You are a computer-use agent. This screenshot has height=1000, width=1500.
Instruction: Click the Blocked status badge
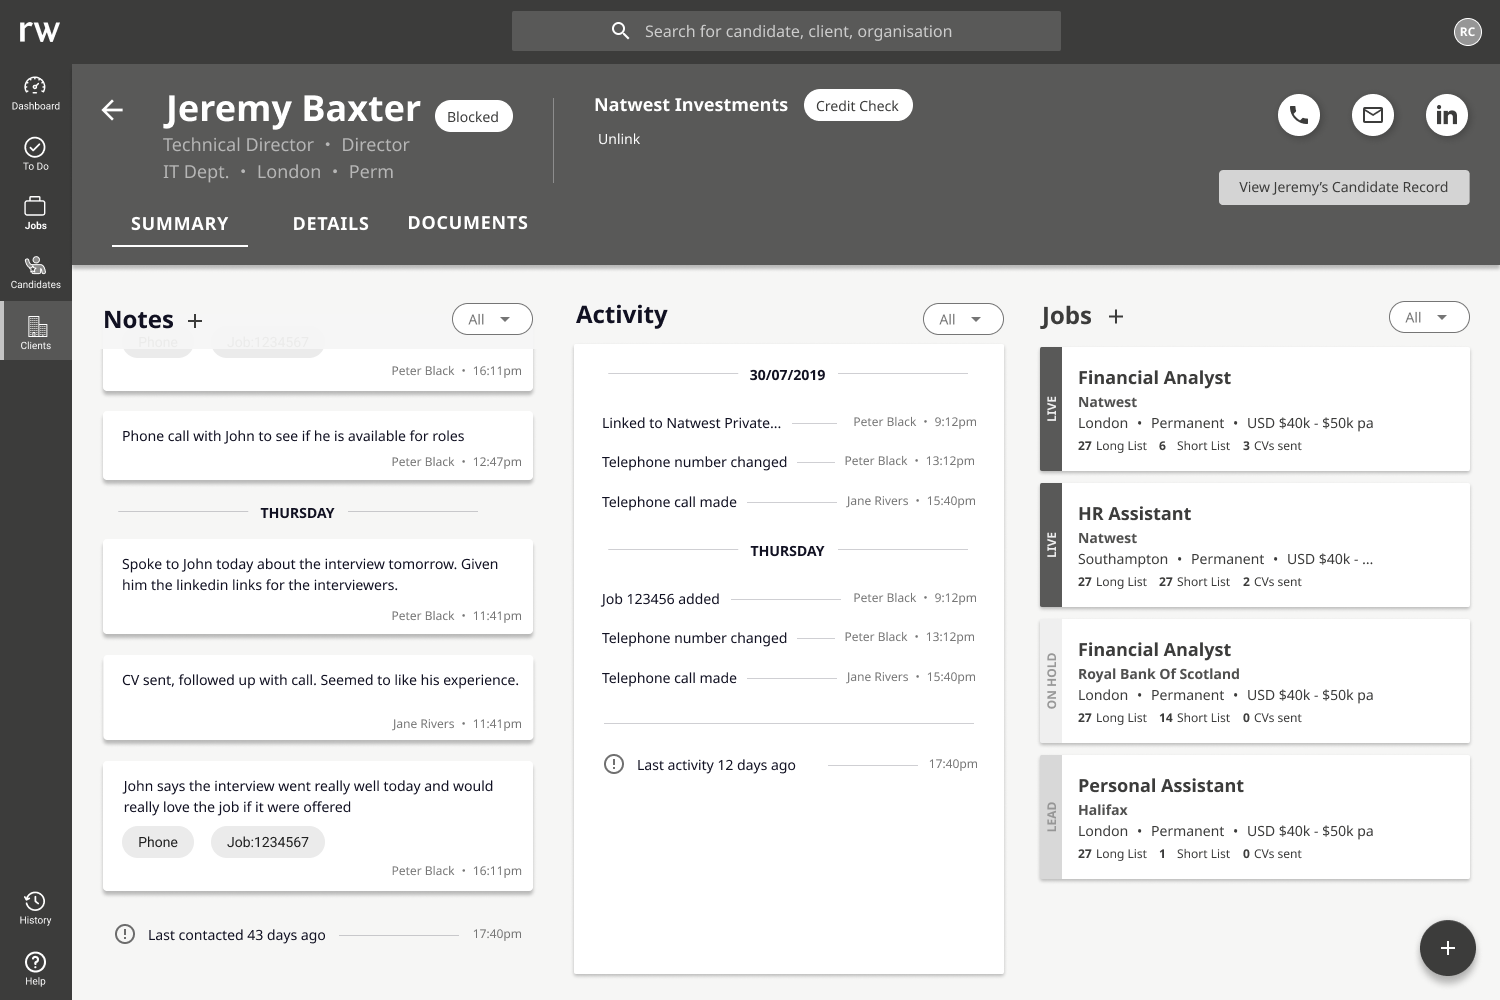click(x=473, y=116)
